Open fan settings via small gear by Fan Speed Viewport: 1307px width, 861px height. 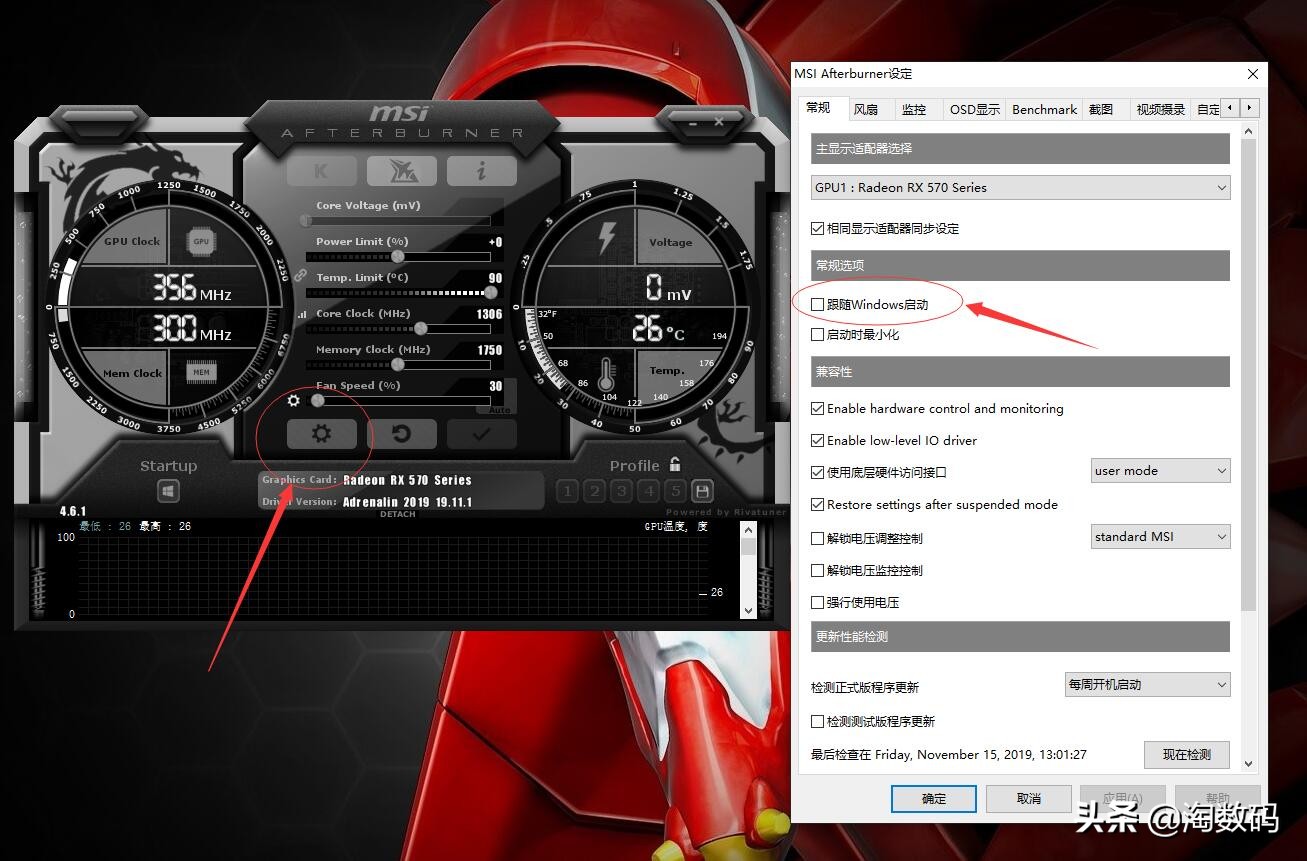(x=293, y=400)
